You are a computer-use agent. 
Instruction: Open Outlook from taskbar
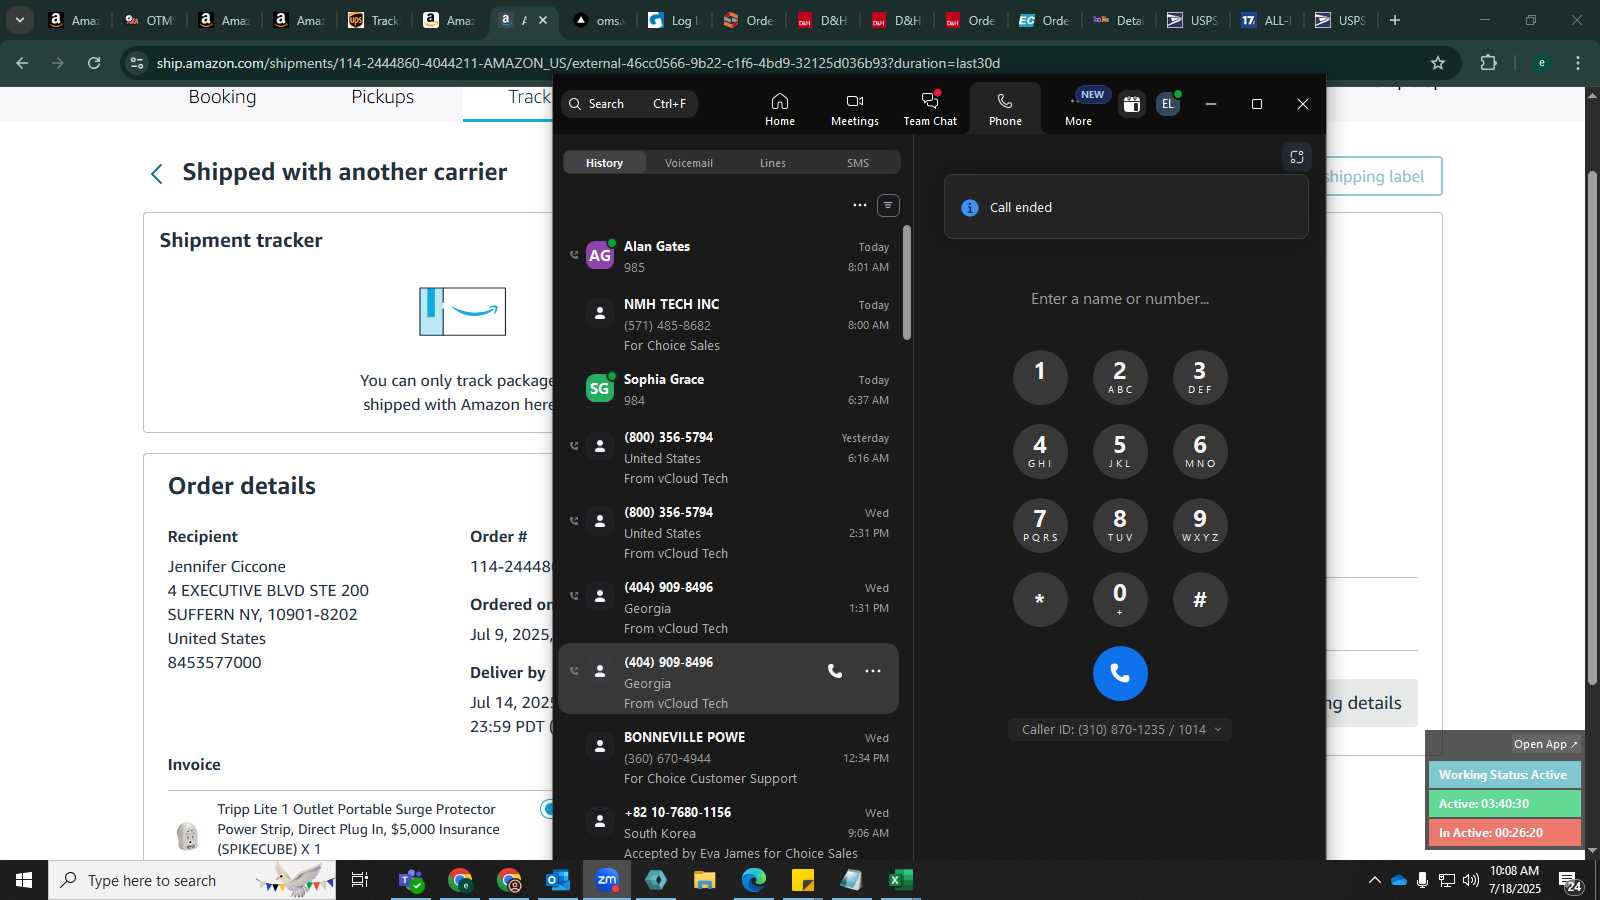(x=557, y=880)
